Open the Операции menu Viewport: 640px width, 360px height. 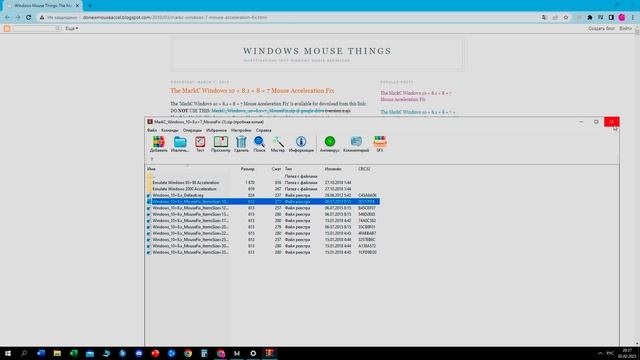[x=192, y=130]
